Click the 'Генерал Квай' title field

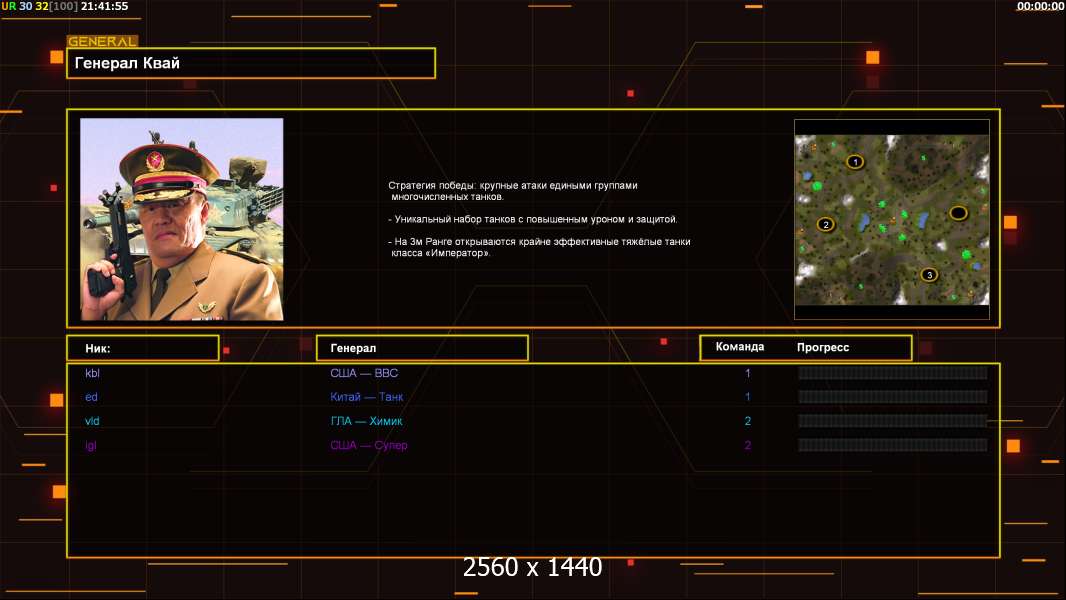point(251,63)
